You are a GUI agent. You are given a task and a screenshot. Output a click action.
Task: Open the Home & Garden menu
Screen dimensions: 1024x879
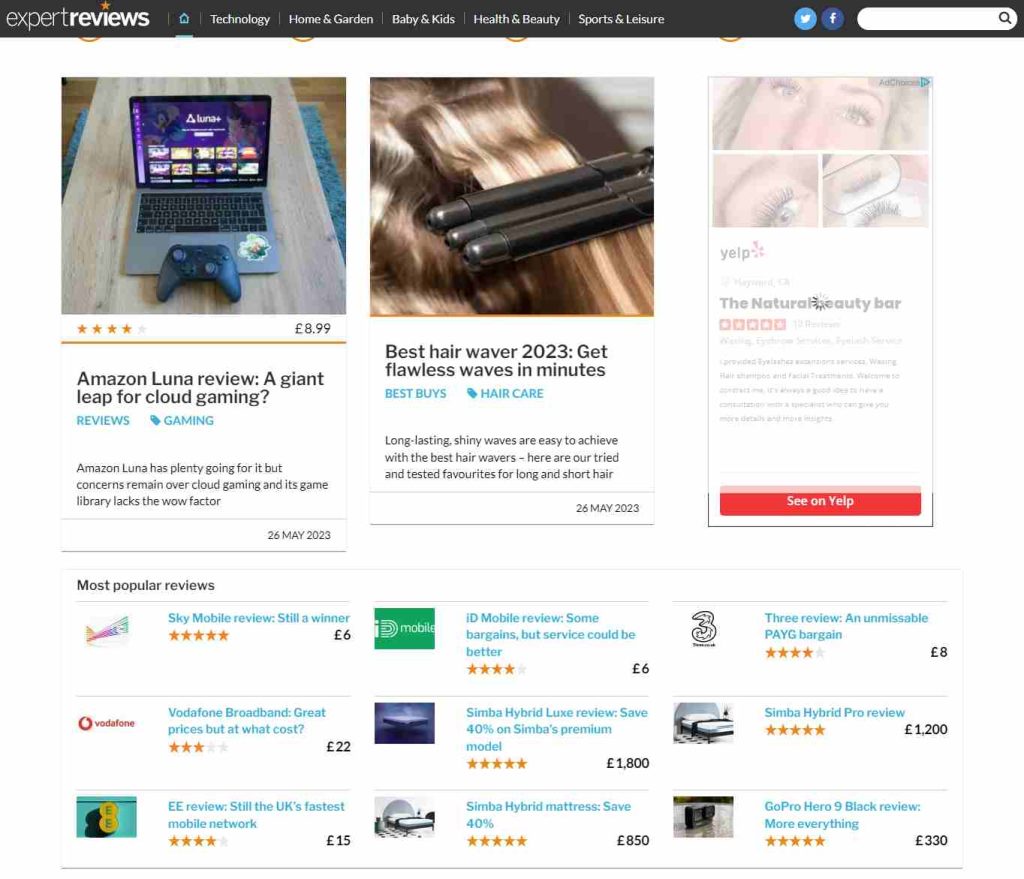331,19
